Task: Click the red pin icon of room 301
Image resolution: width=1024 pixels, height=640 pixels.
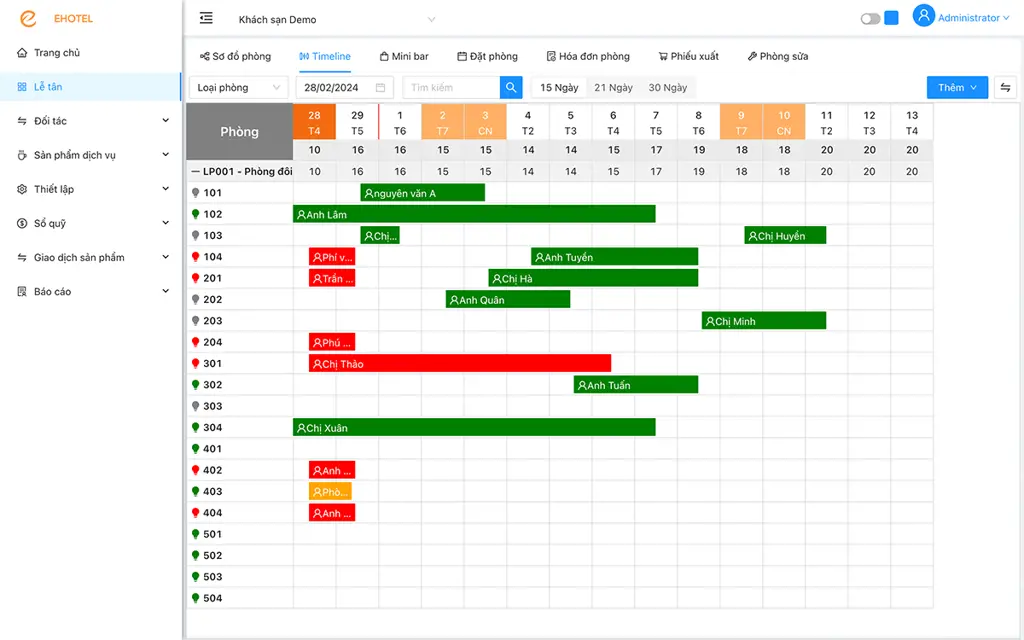Action: (195, 363)
